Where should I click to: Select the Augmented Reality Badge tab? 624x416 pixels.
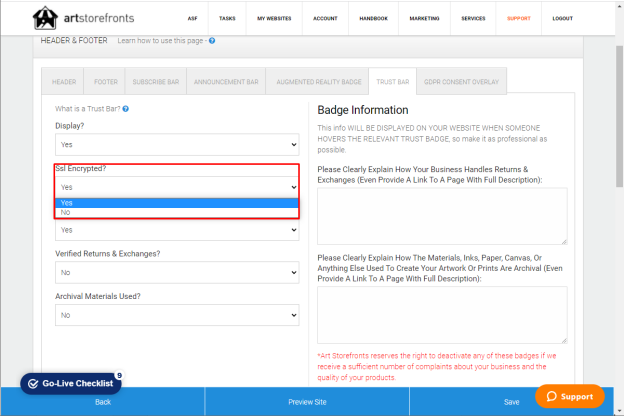[319, 82]
